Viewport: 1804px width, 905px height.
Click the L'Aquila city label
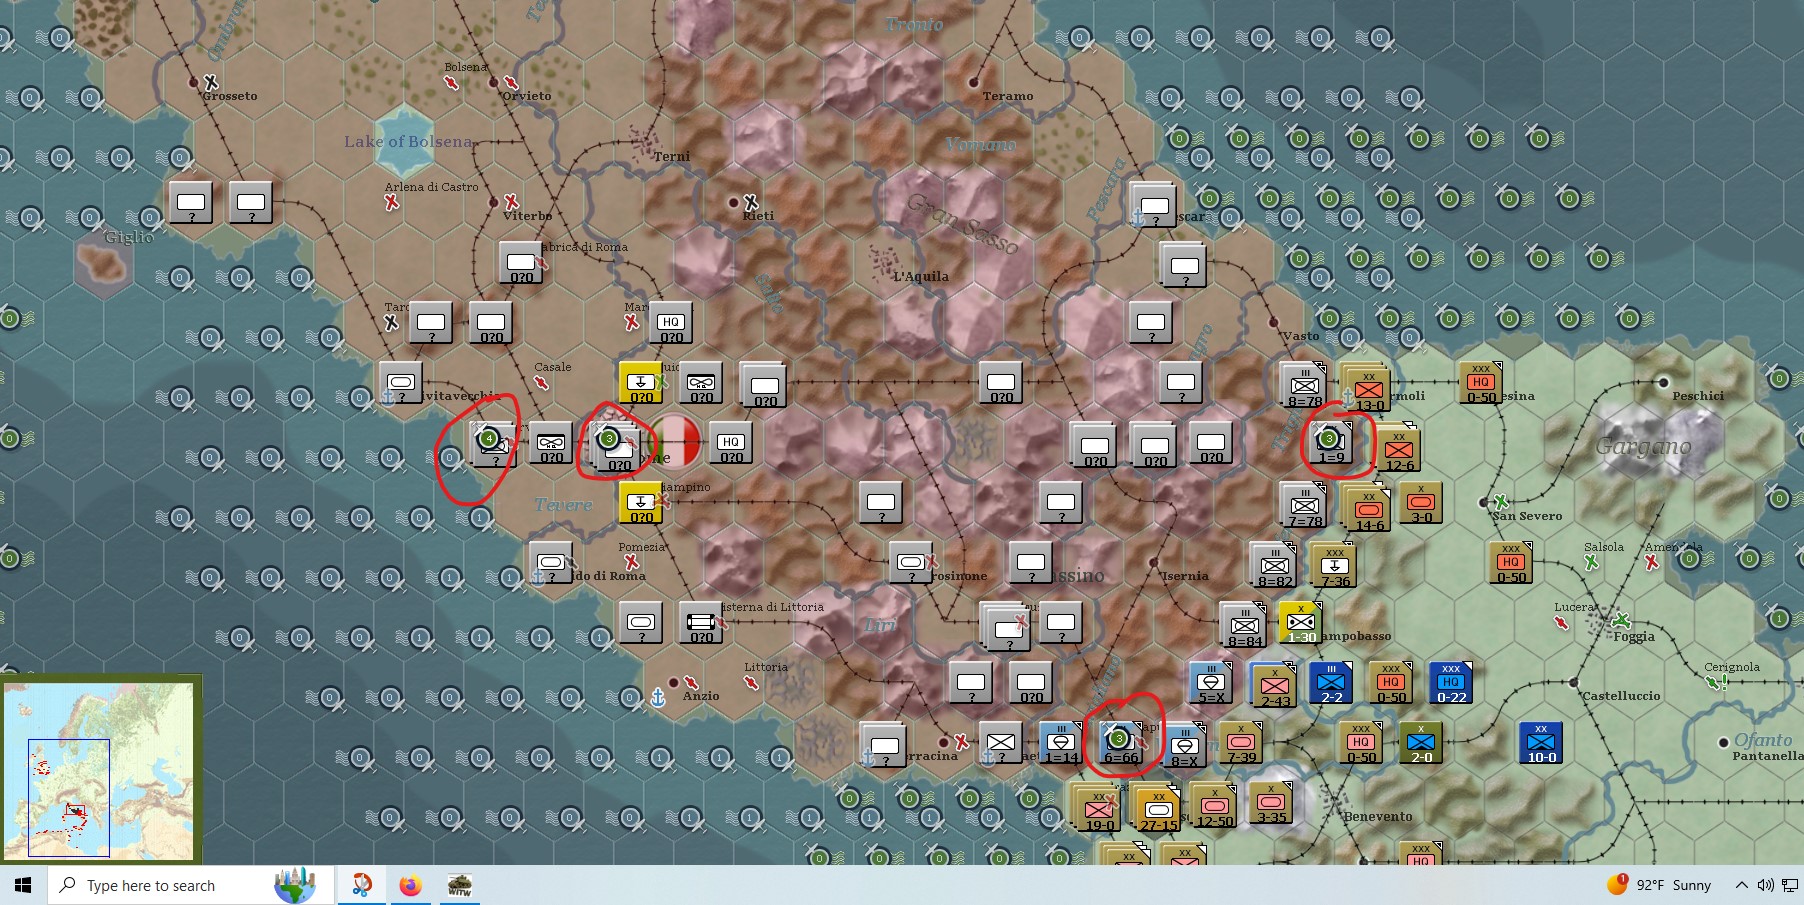[x=921, y=276]
